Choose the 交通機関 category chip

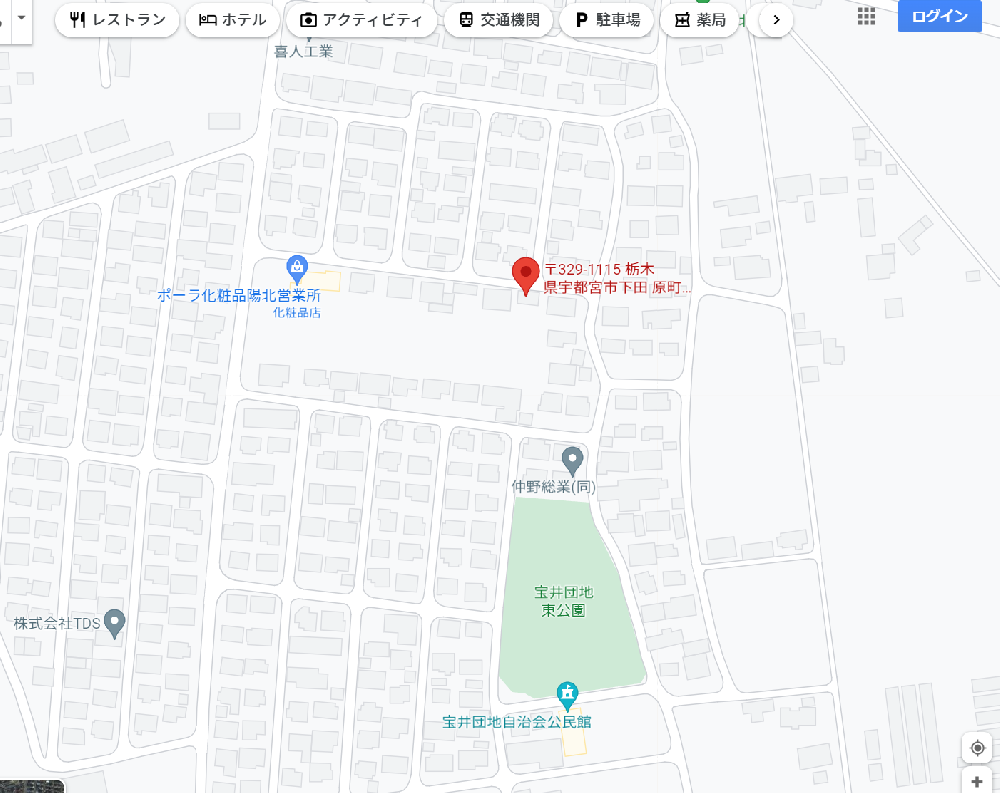click(499, 20)
